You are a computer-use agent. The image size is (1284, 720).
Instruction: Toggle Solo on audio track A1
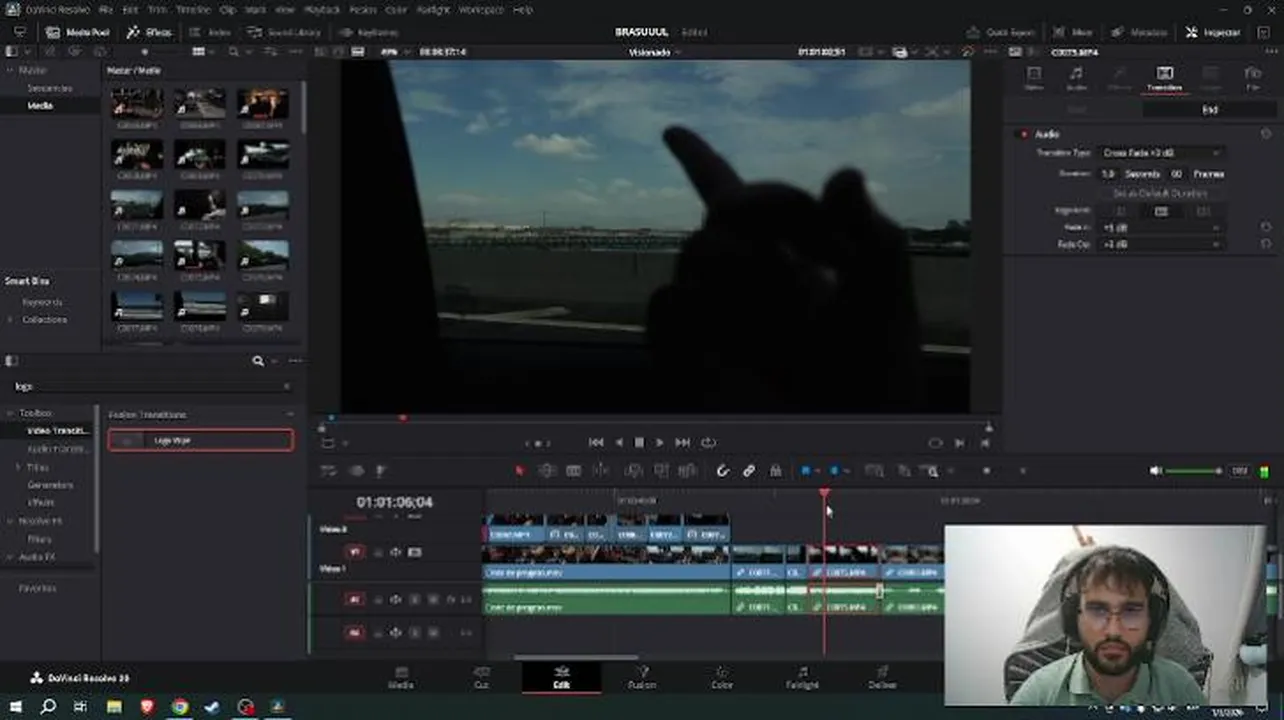(415, 599)
